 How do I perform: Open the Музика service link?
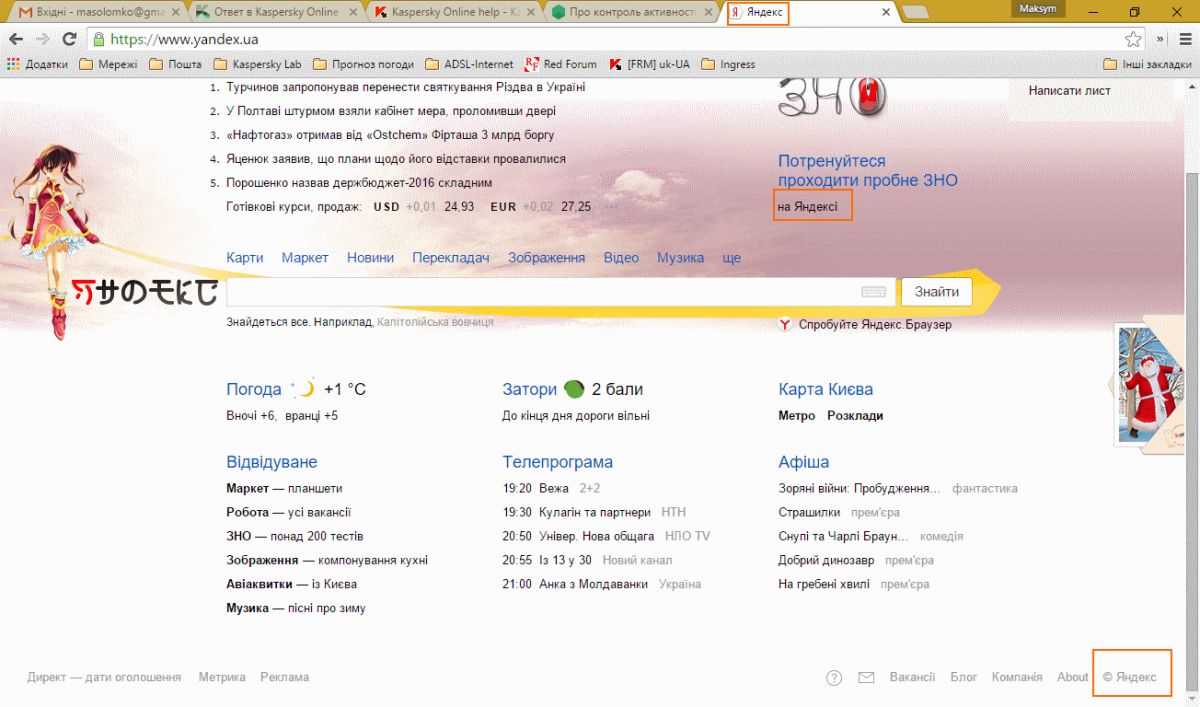(680, 258)
